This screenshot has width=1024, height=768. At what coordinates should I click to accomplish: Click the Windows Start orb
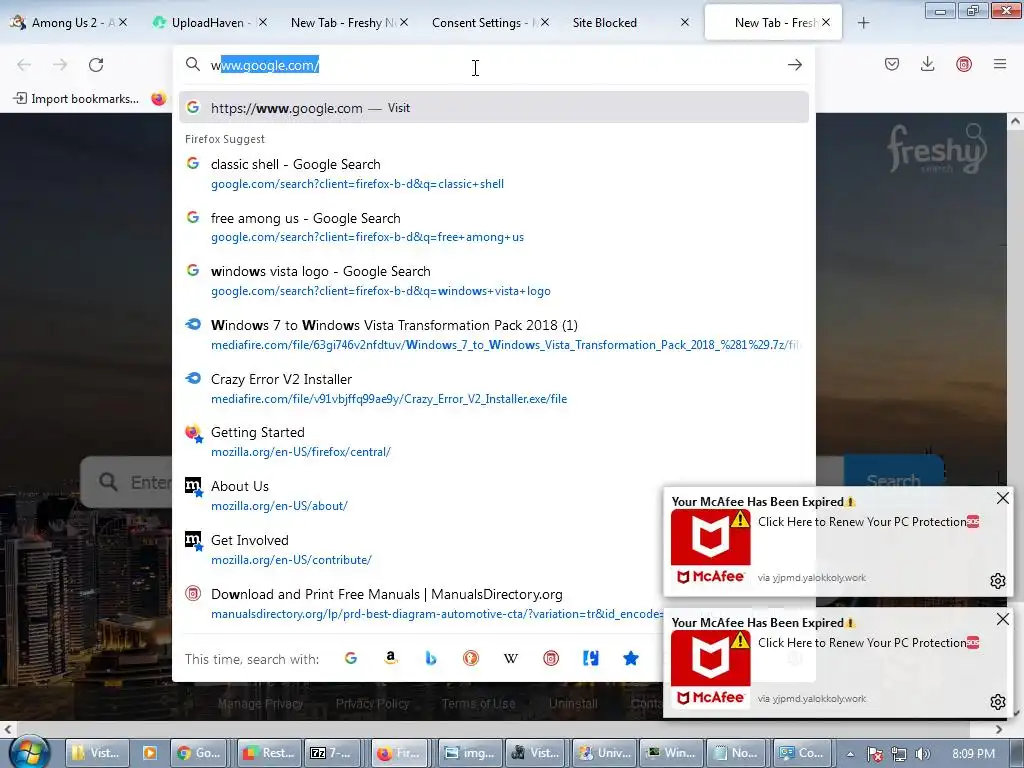click(x=28, y=752)
